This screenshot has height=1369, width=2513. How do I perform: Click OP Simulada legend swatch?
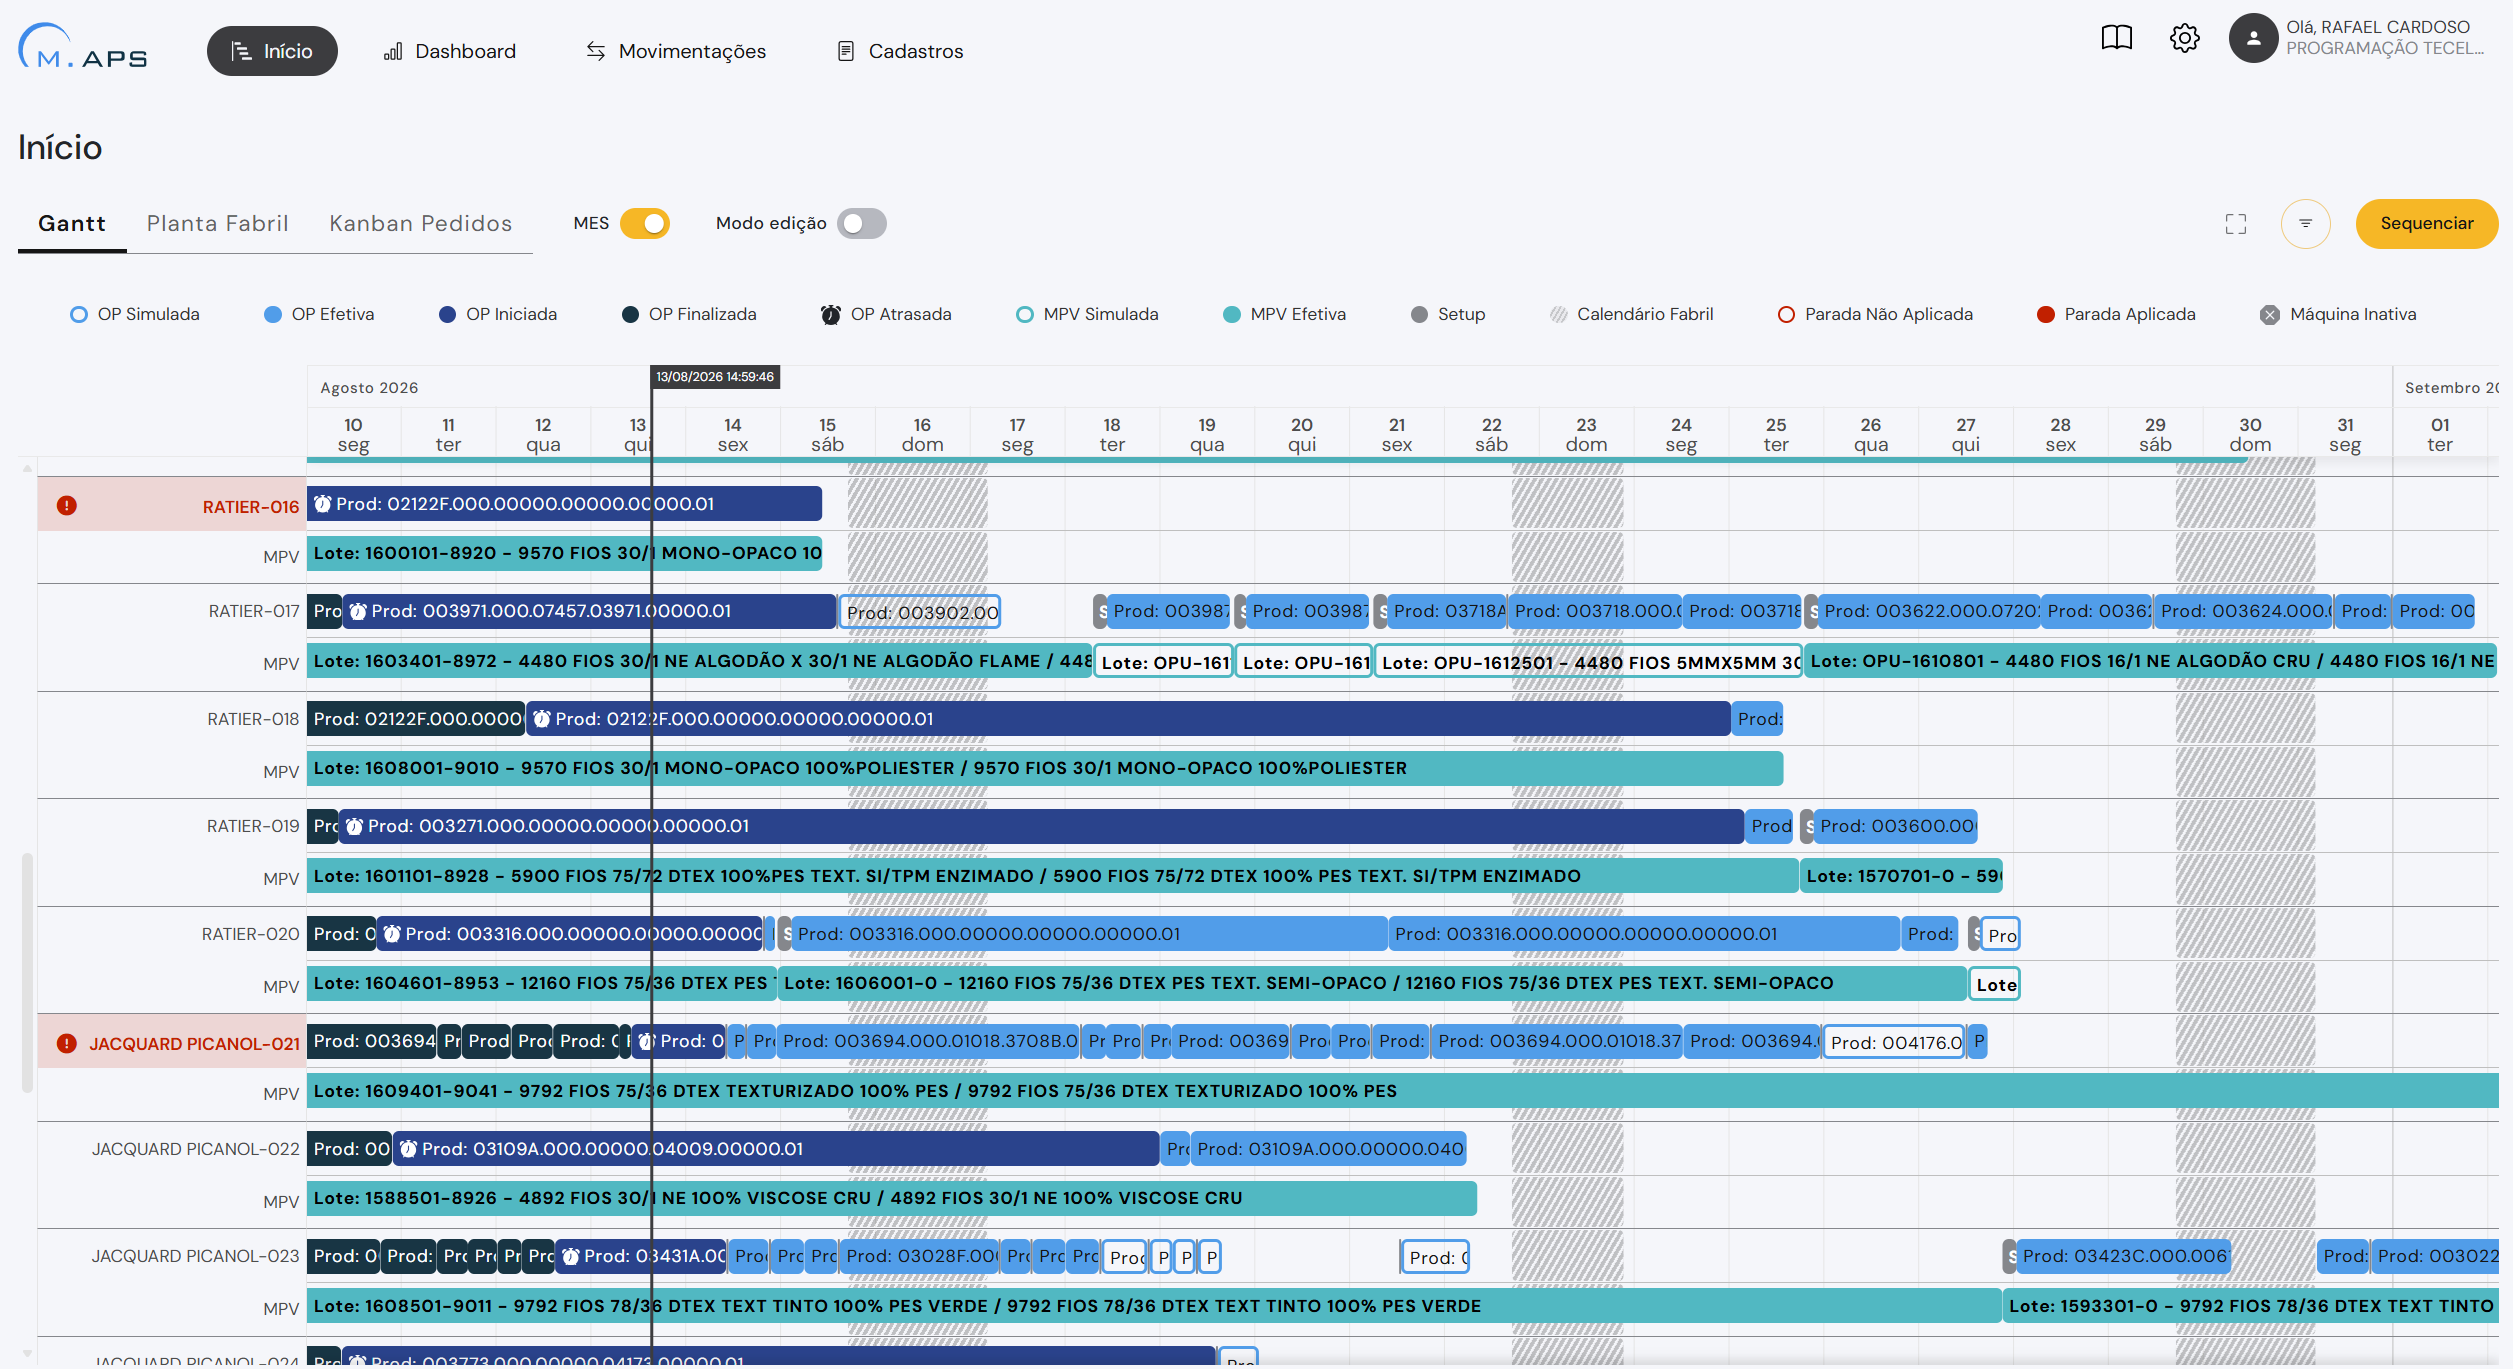79,314
